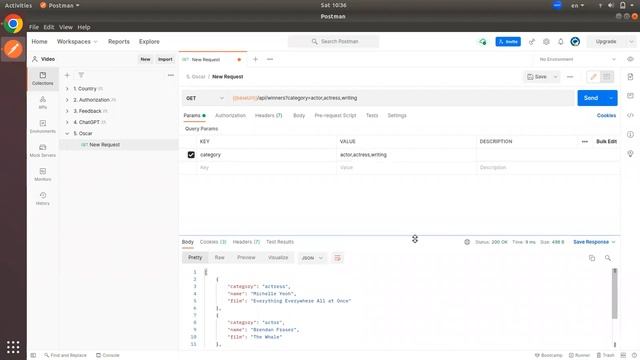Screen dimensions: 640x360
Task: Switch to the request Body tab
Action: pyautogui.click(x=299, y=116)
